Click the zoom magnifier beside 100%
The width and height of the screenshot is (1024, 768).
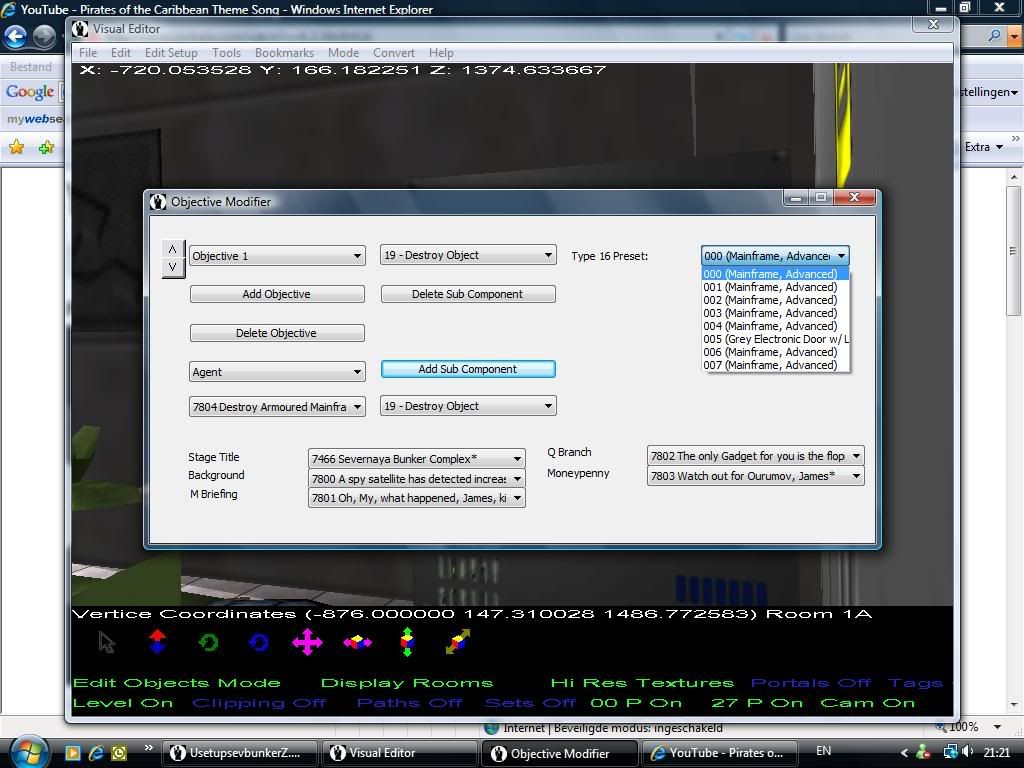click(x=941, y=727)
